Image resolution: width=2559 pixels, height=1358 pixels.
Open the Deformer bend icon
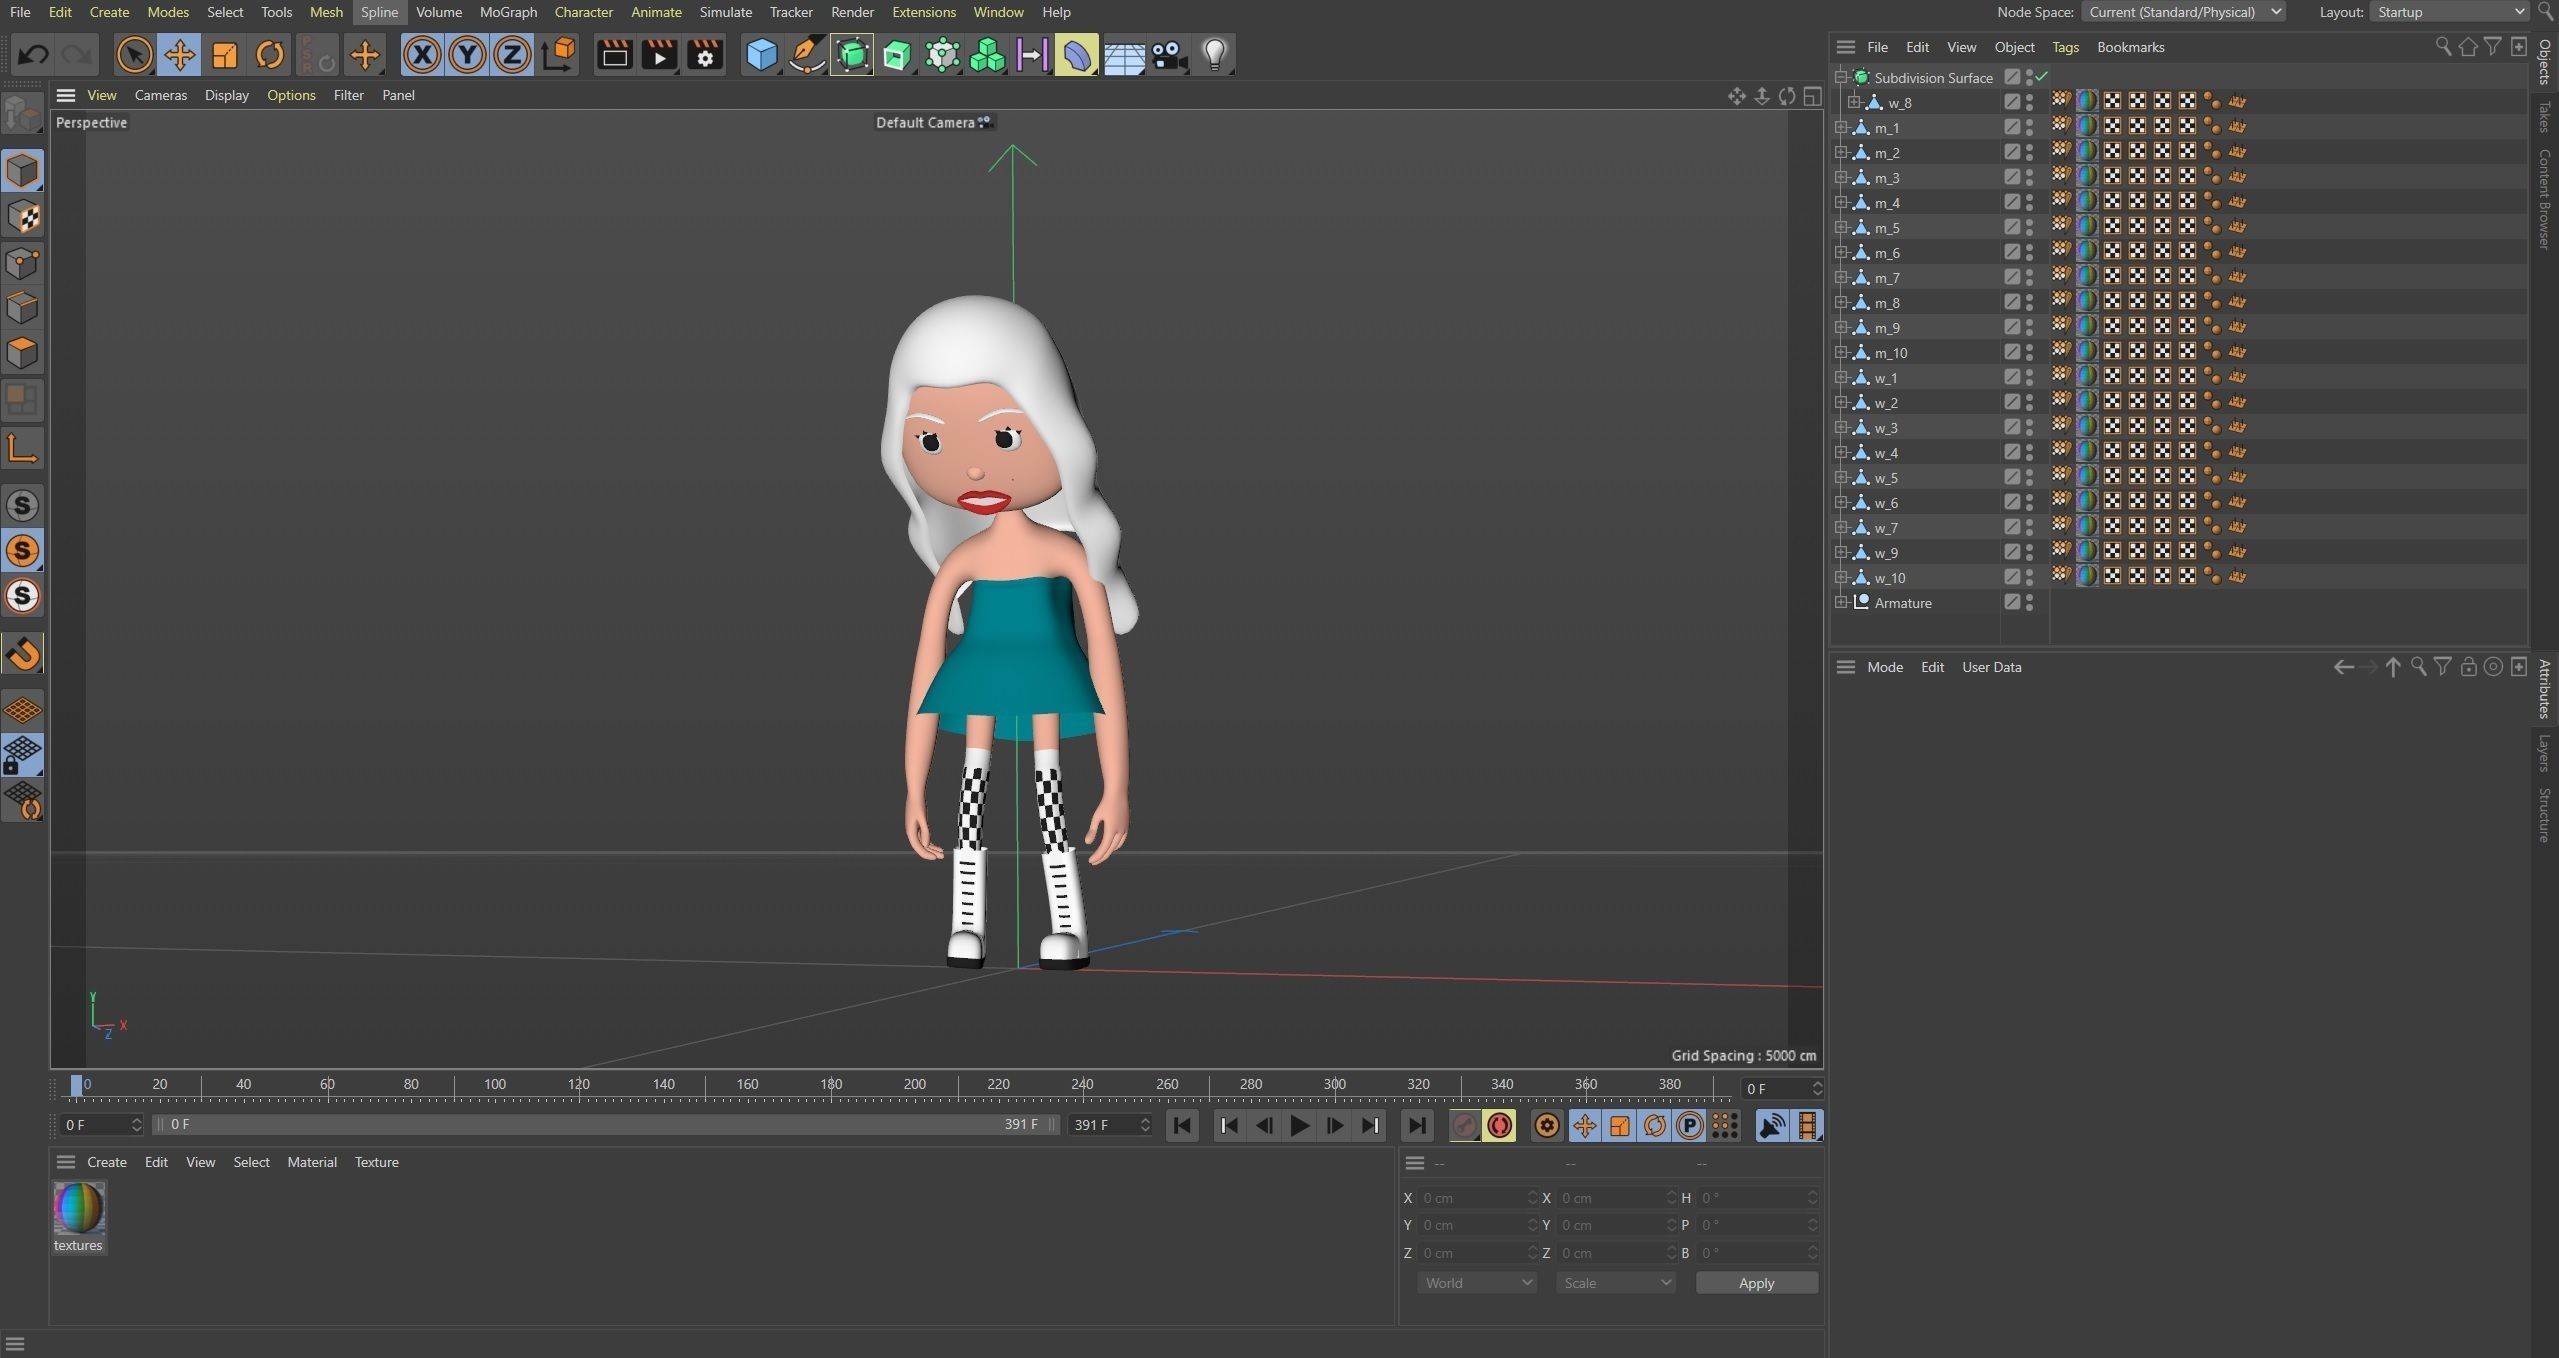1077,55
